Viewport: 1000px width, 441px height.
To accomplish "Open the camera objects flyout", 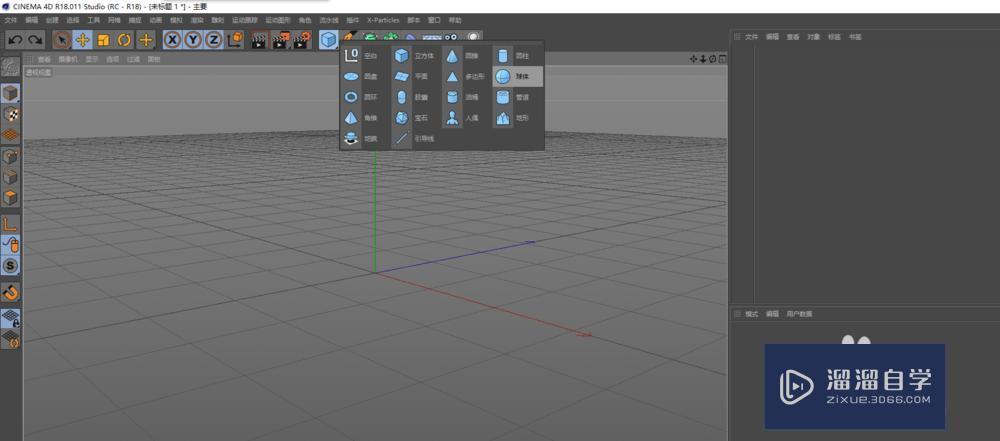I will pos(452,38).
